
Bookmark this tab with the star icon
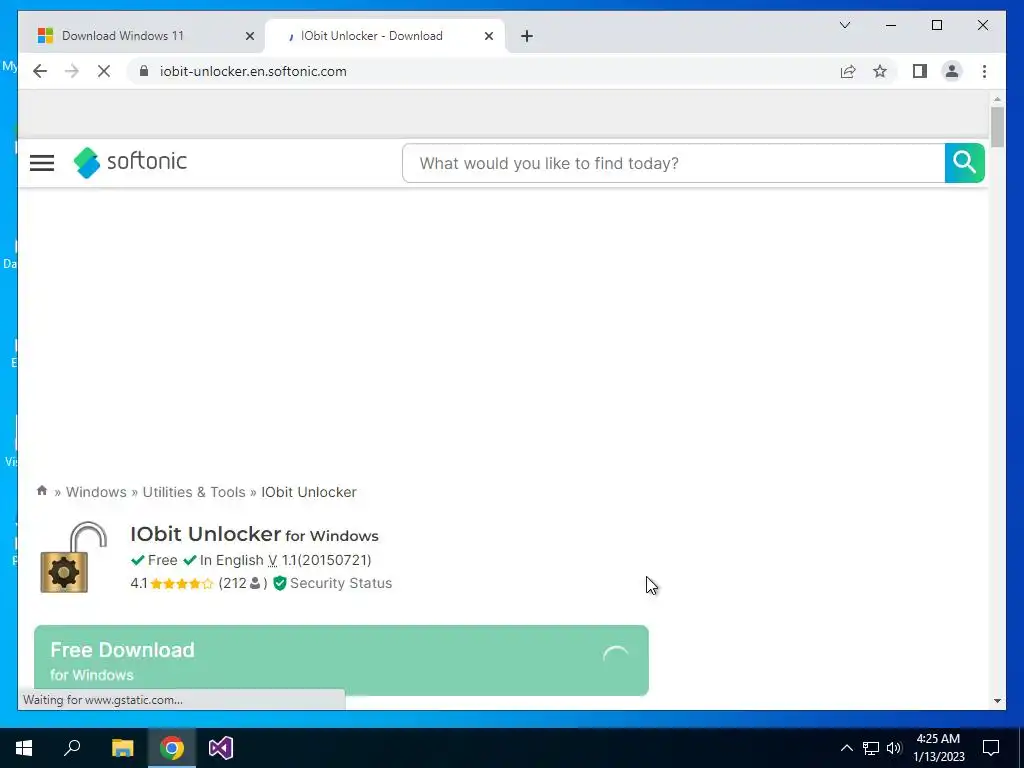[x=880, y=71]
